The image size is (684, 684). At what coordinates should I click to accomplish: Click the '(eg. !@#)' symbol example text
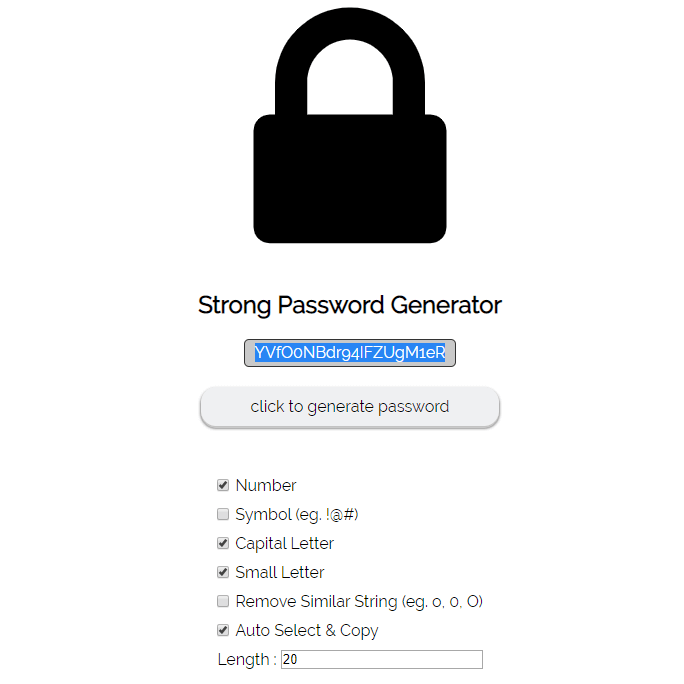tap(327, 515)
